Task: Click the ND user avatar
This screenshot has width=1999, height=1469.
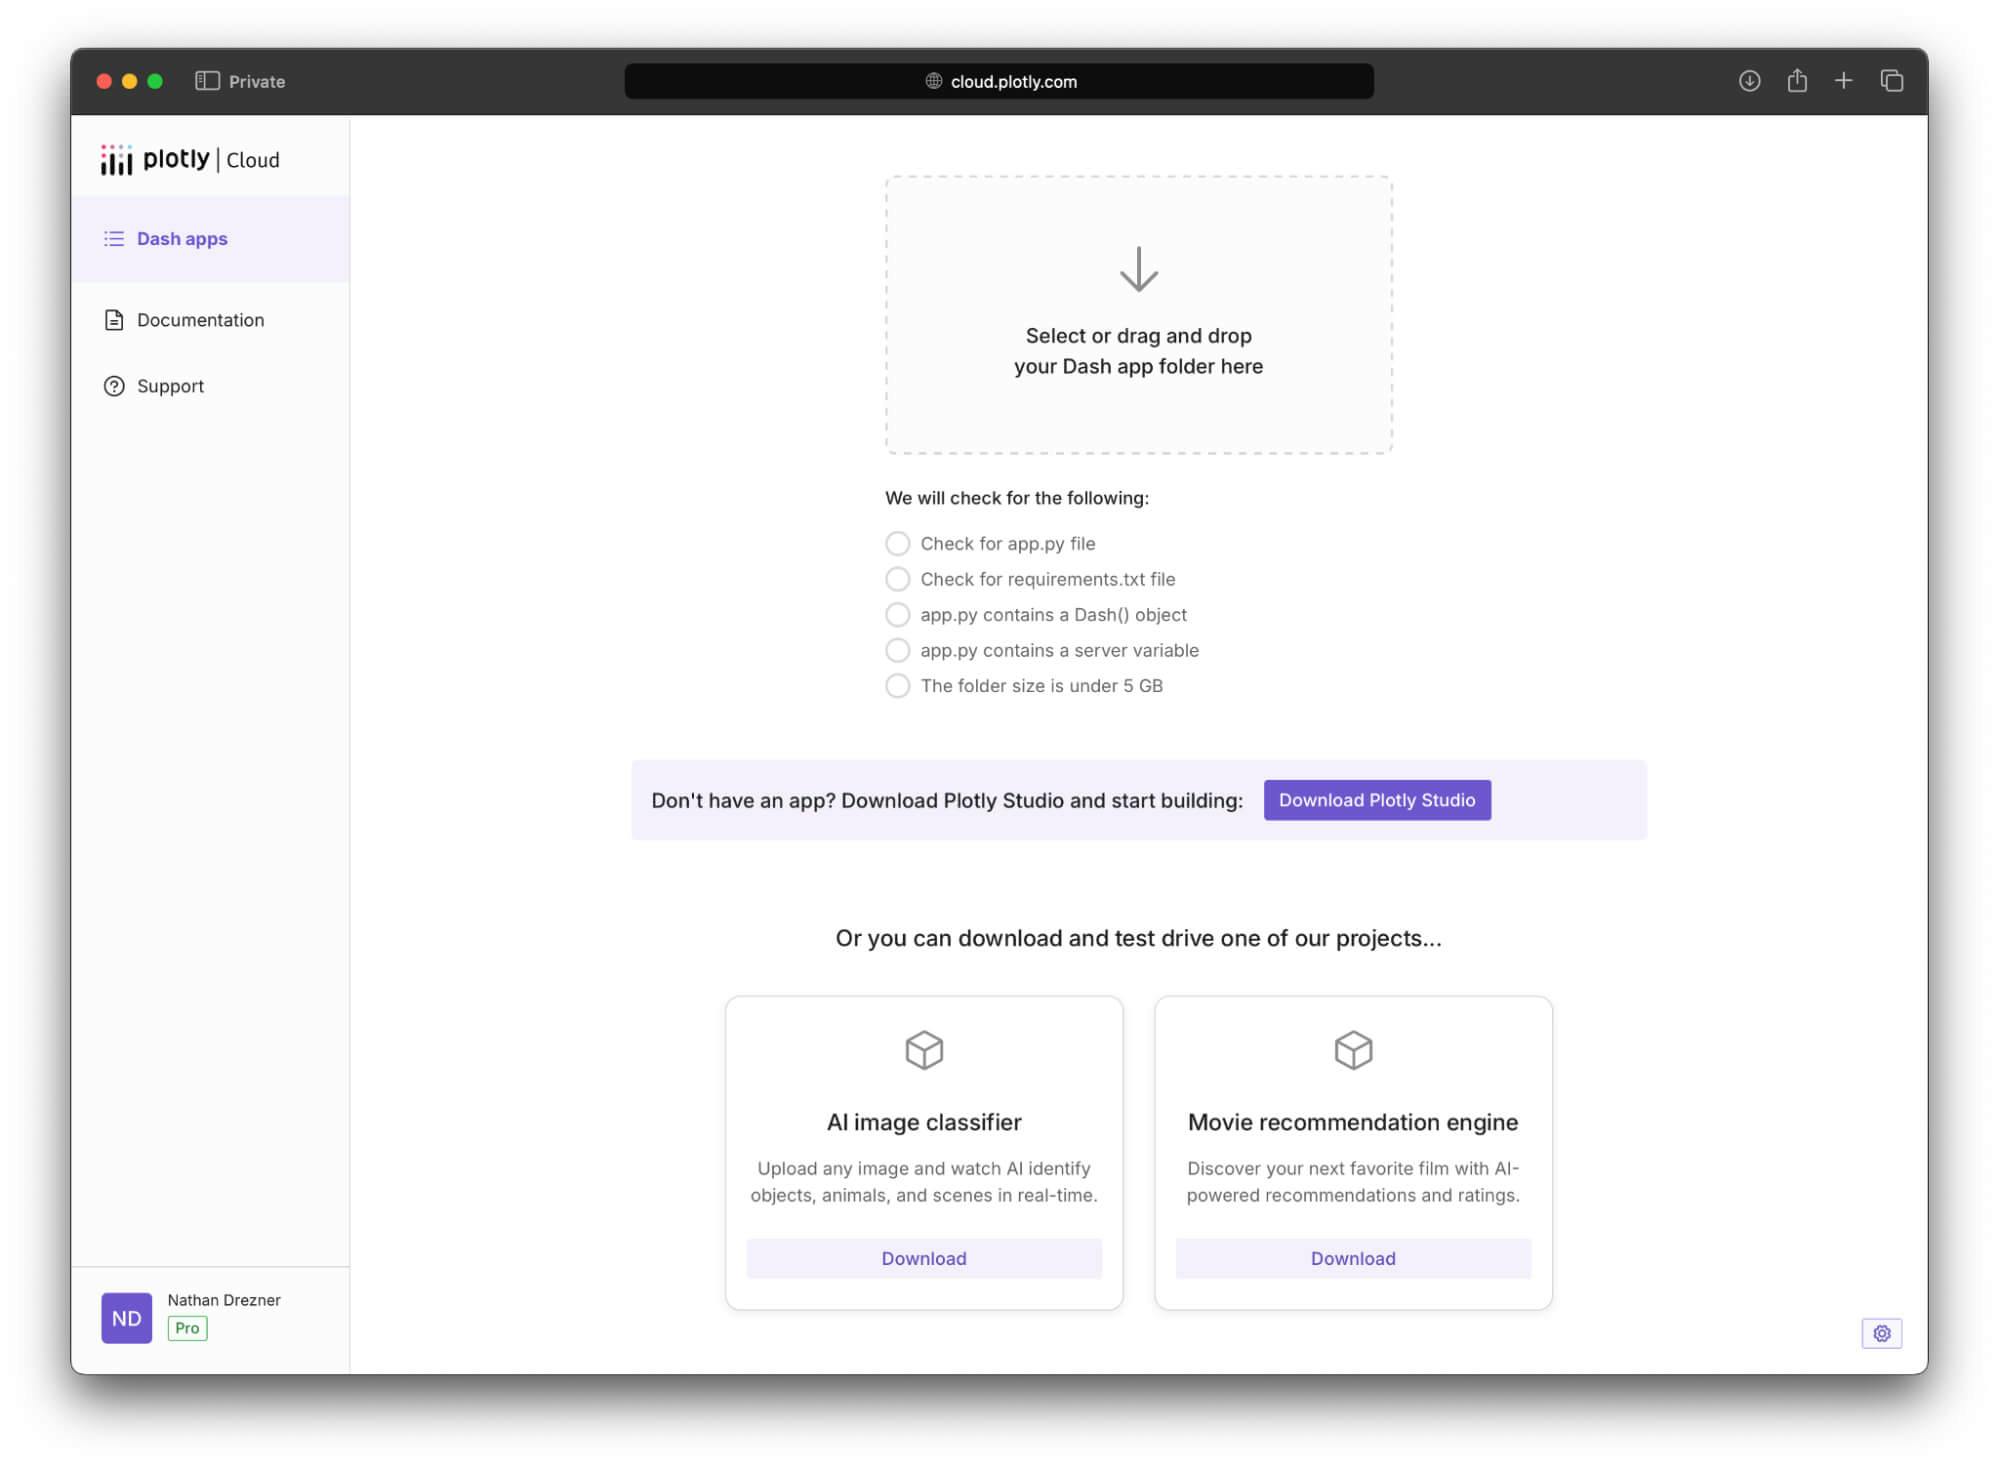Action: click(x=126, y=1318)
